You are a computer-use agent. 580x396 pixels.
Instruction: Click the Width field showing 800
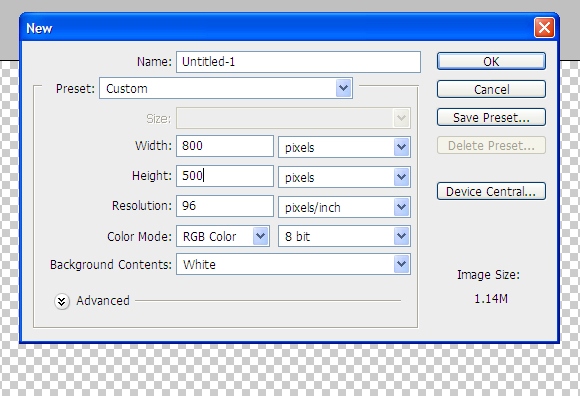pyautogui.click(x=225, y=146)
